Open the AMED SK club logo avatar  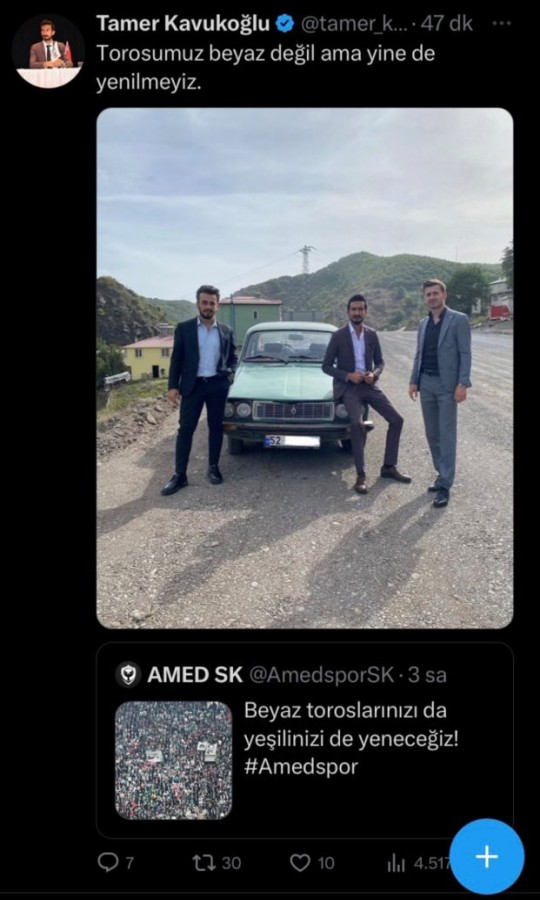pos(128,675)
